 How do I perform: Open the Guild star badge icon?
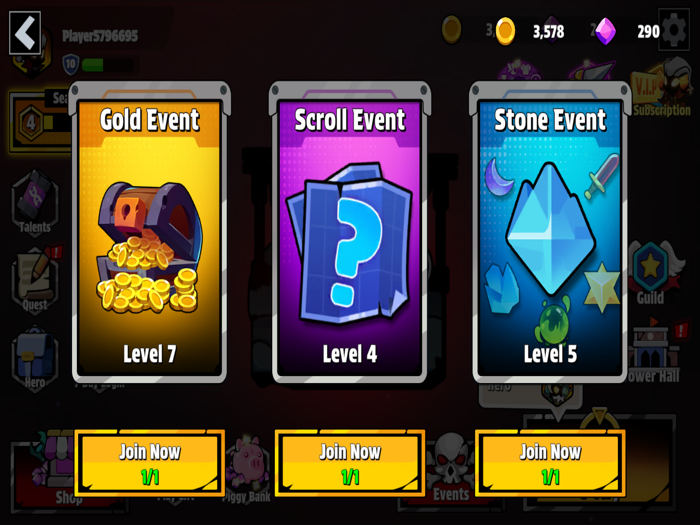coord(652,272)
